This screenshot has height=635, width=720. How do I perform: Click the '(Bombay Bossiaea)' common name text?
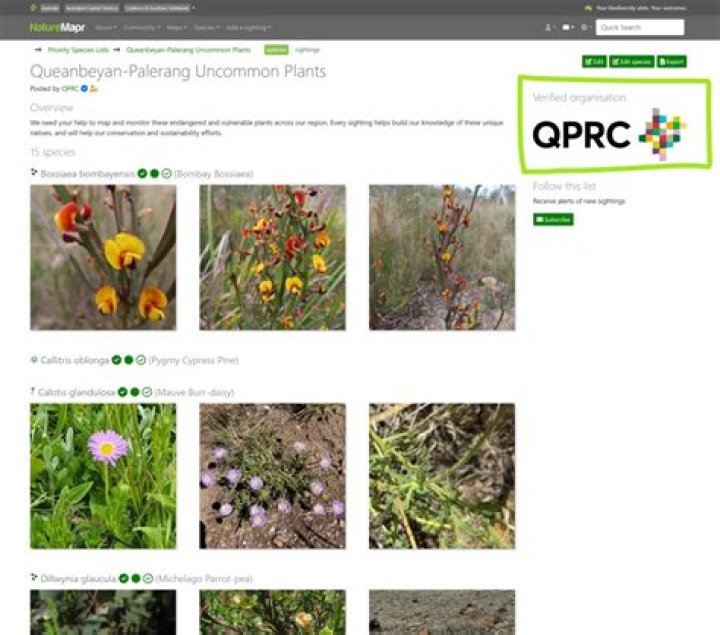(214, 174)
